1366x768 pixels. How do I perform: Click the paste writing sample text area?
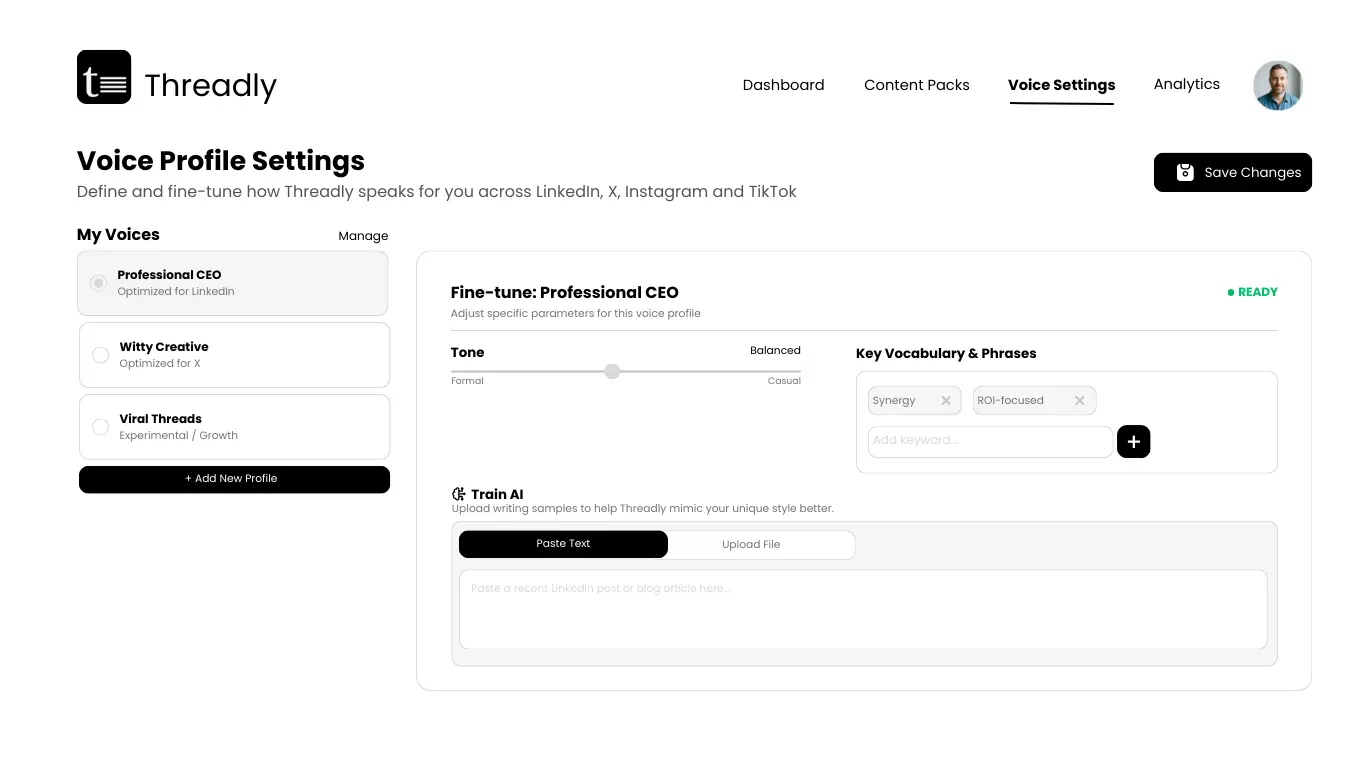coord(862,609)
